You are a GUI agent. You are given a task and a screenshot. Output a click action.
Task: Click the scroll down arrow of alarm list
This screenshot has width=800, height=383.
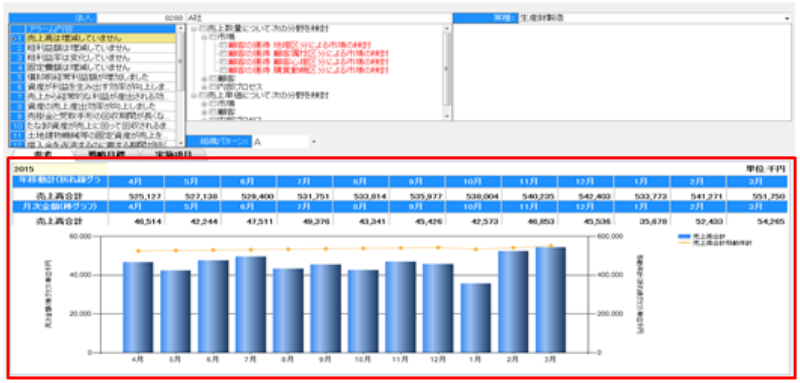tap(181, 143)
